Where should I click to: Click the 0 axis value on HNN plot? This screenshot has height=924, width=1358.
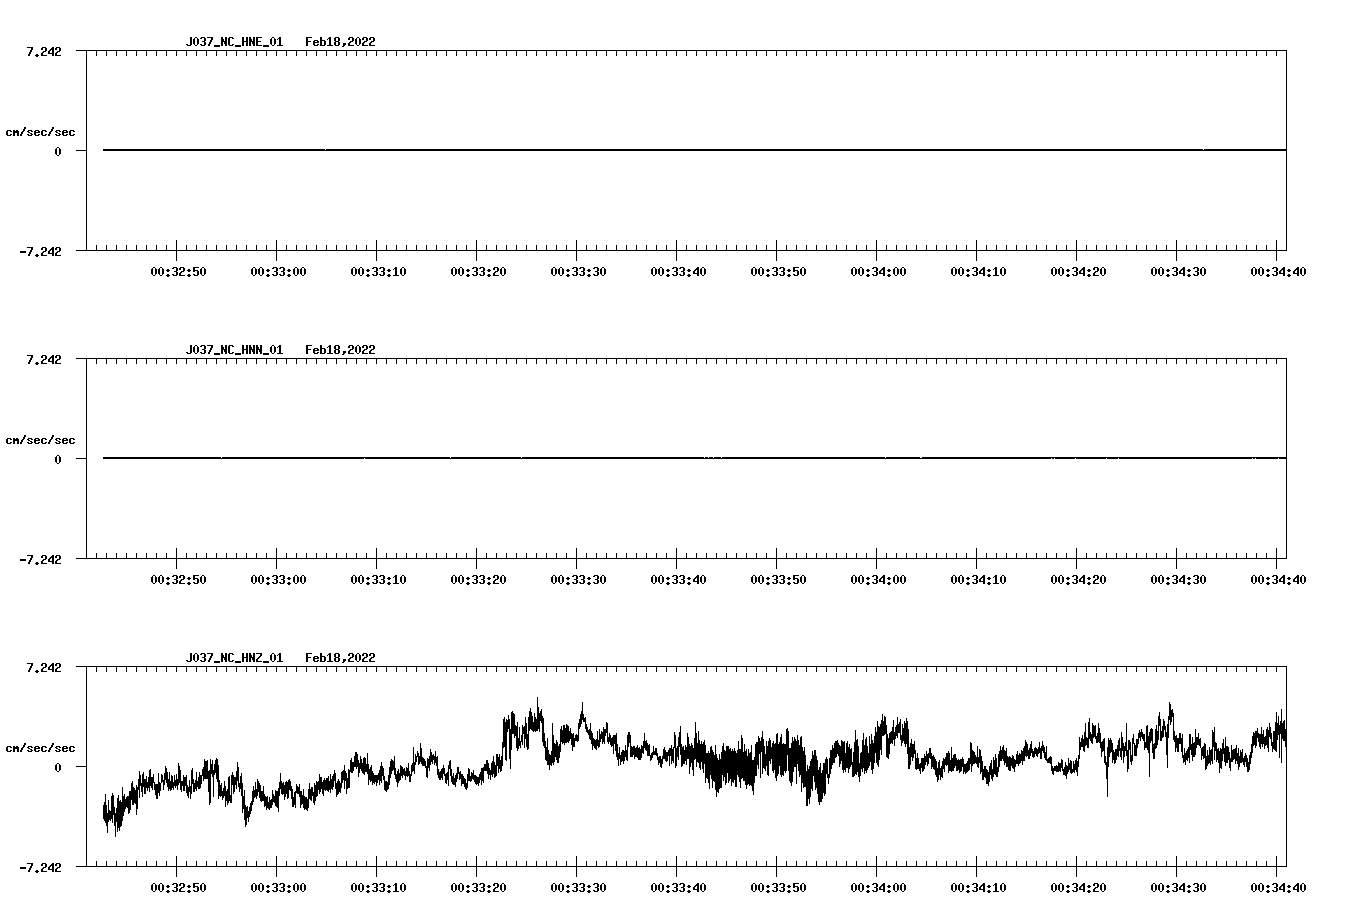(58, 459)
